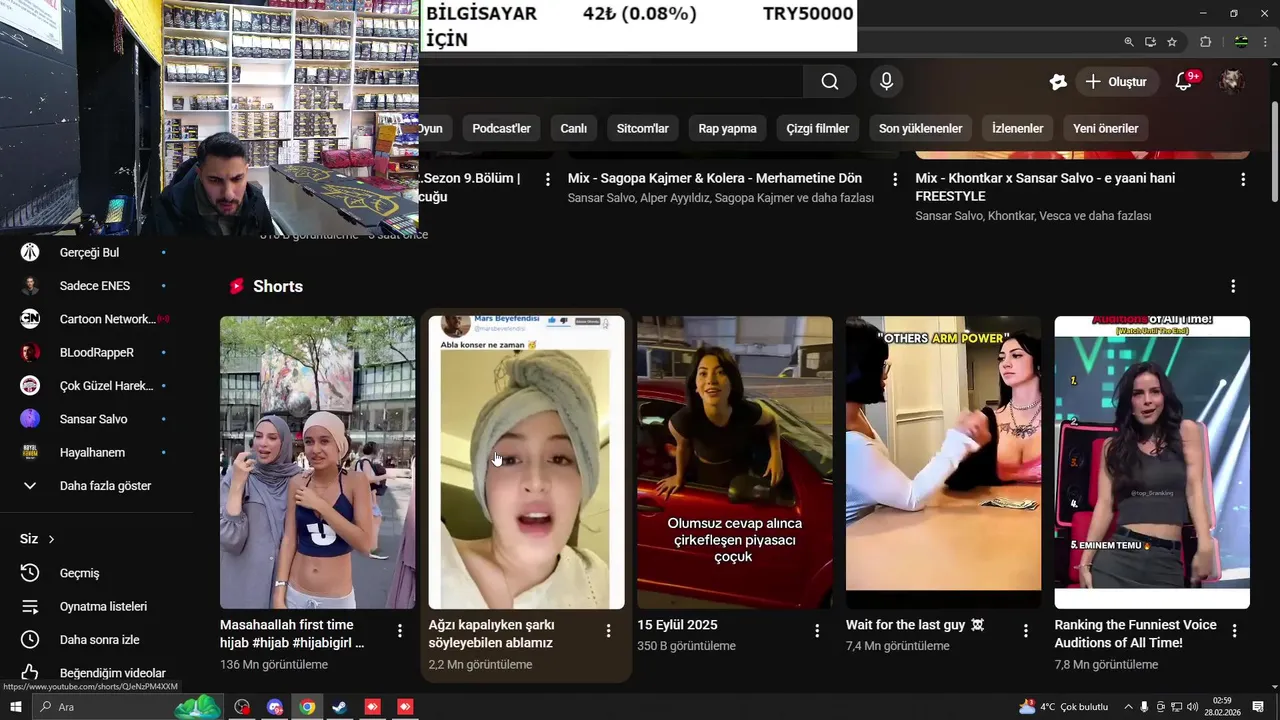
Task: Switch to Discord in the taskbar
Action: [275, 707]
